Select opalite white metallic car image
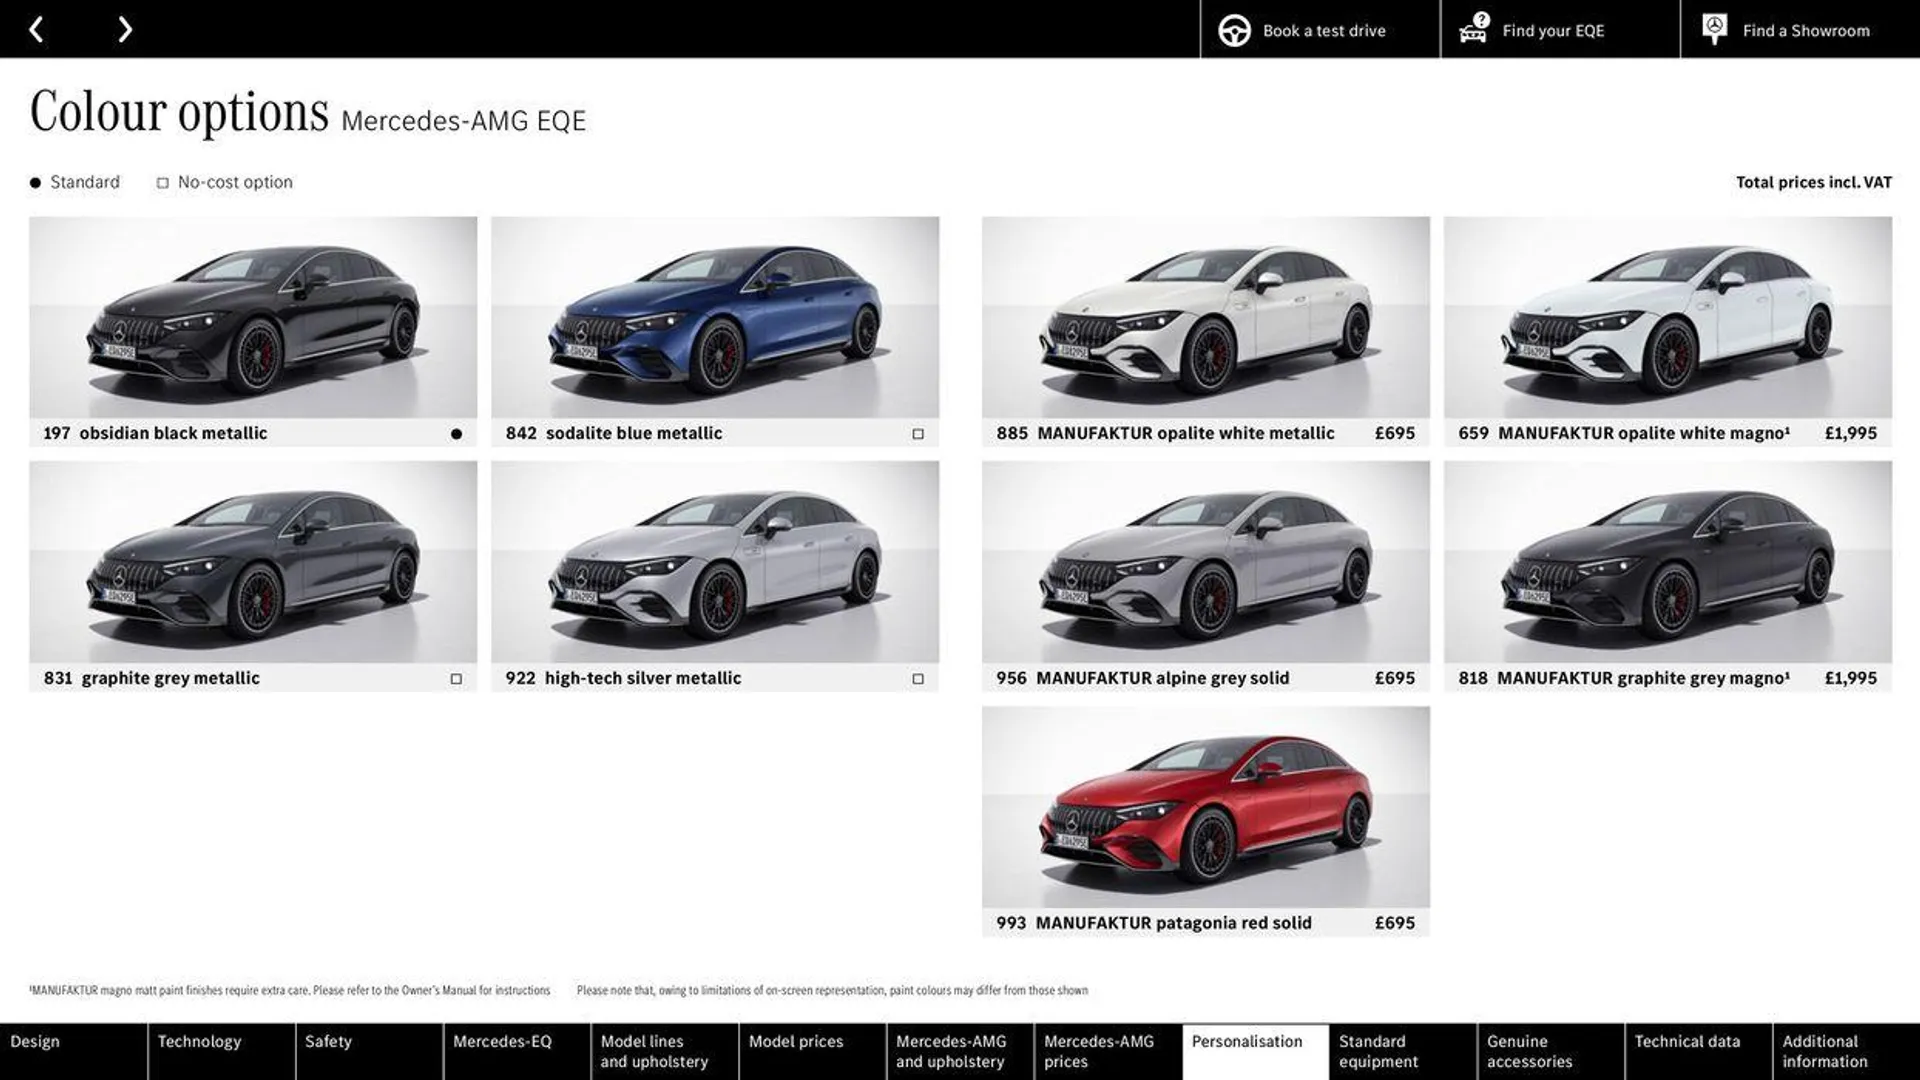The height and width of the screenshot is (1080, 1920). click(x=1206, y=317)
